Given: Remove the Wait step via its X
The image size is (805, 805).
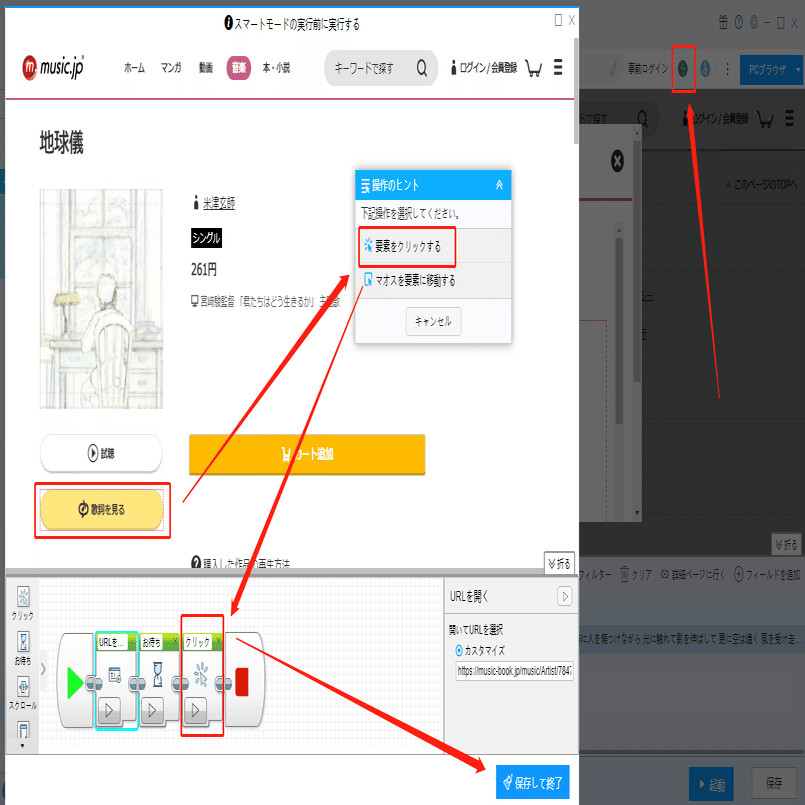Looking at the screenshot, I should point(176,641).
